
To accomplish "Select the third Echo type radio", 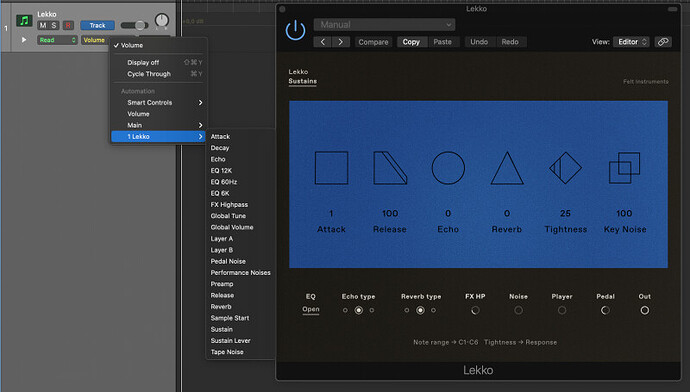I will [x=372, y=310].
